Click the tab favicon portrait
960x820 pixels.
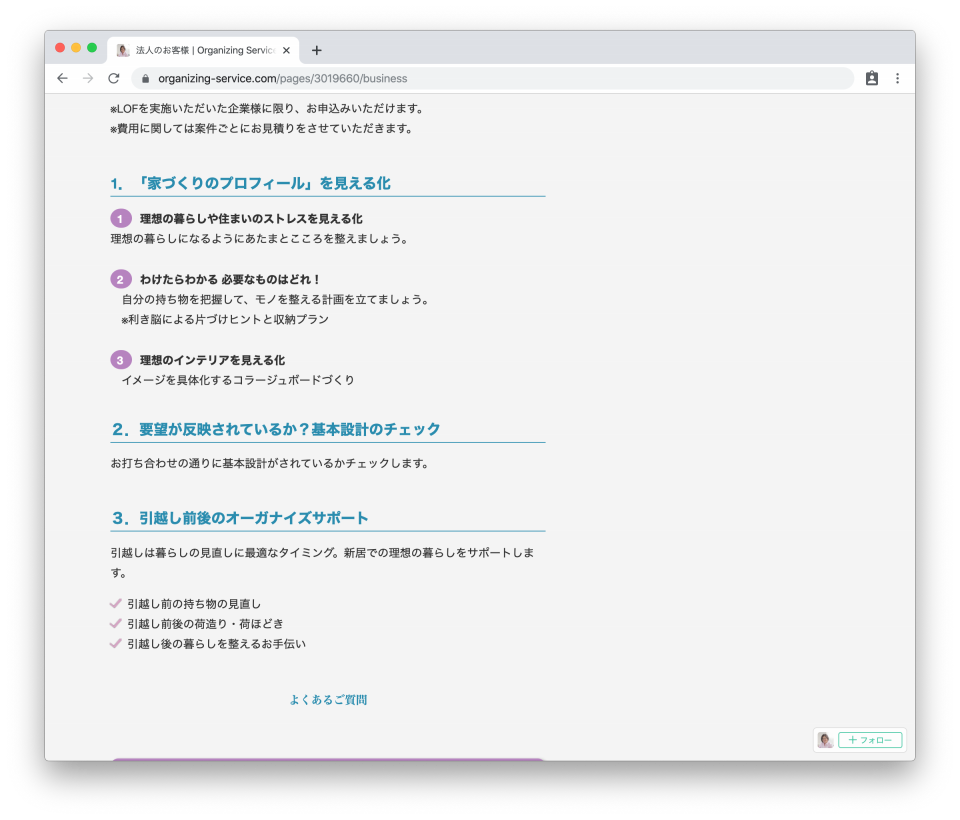coord(123,50)
